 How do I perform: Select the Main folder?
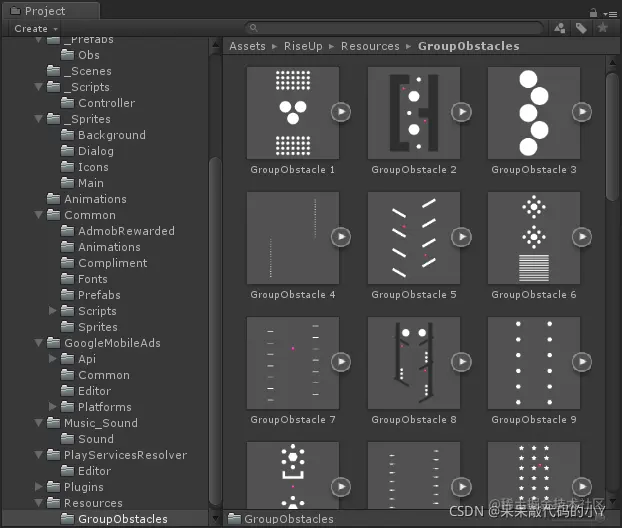pyautogui.click(x=83, y=183)
